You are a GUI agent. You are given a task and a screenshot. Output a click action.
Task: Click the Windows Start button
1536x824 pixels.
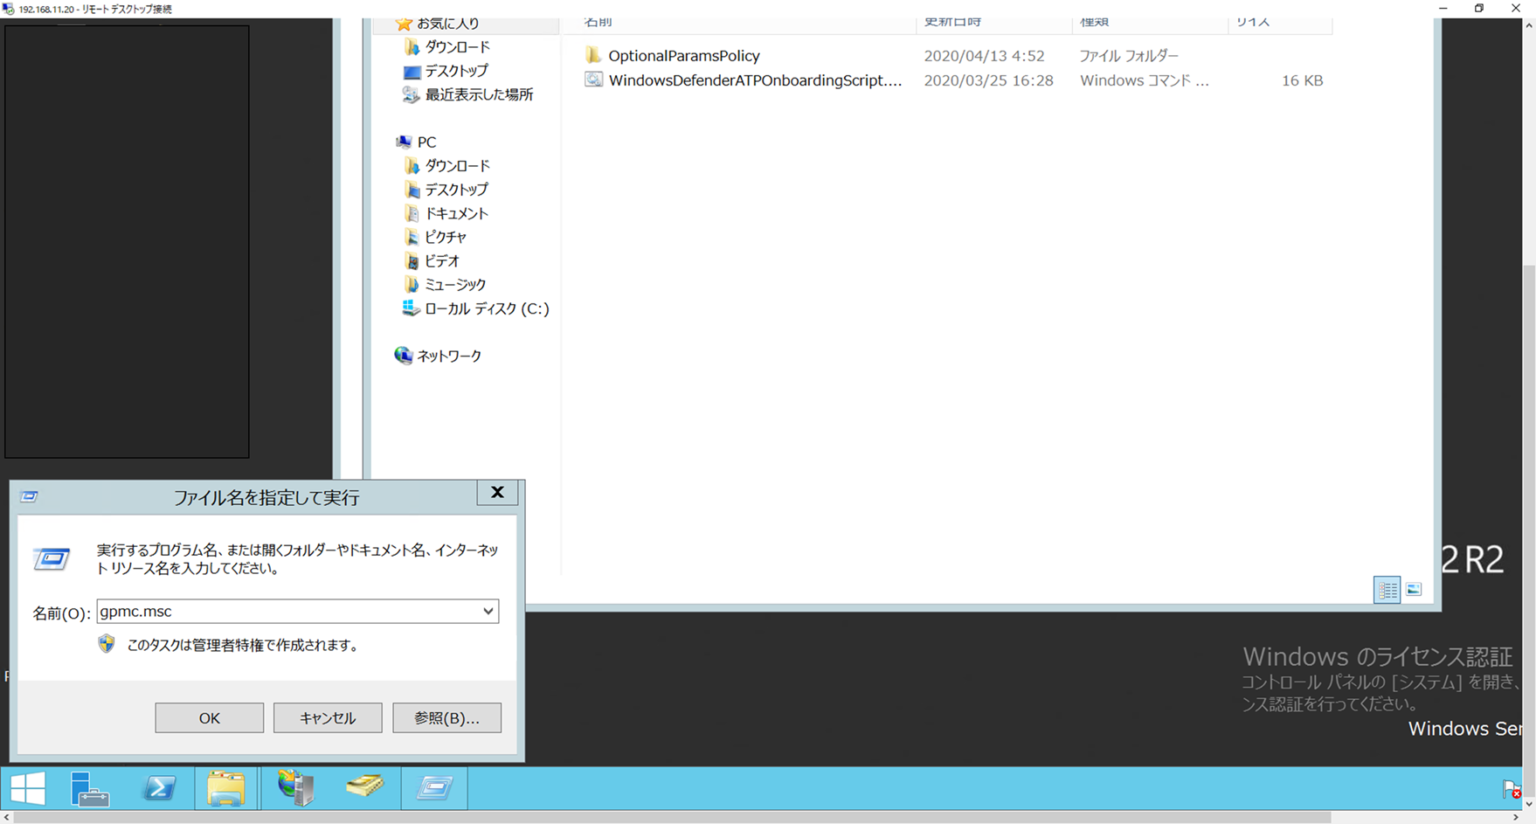pos(27,788)
